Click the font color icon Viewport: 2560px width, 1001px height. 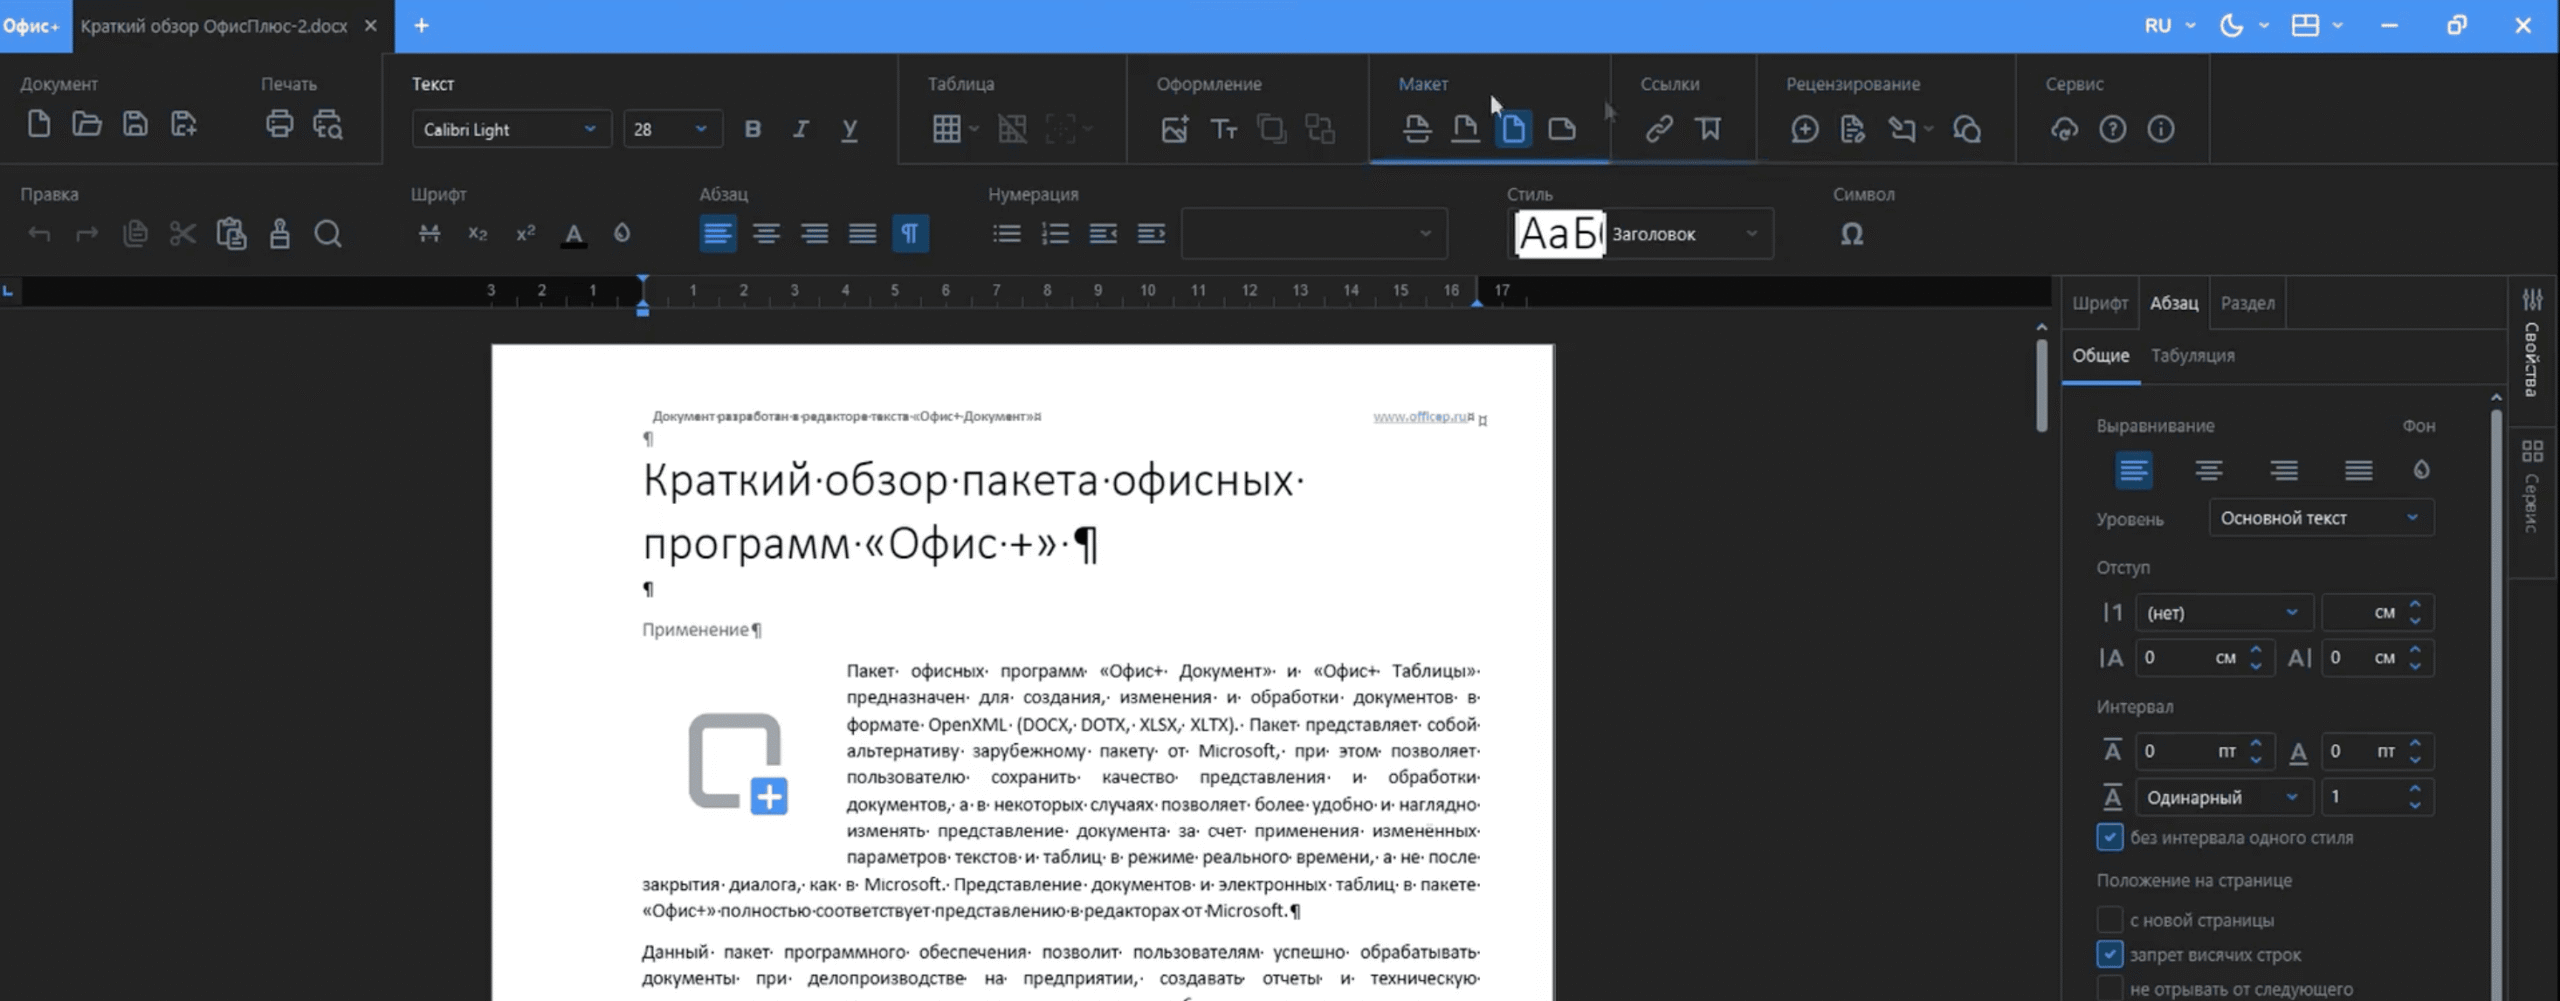pyautogui.click(x=573, y=234)
